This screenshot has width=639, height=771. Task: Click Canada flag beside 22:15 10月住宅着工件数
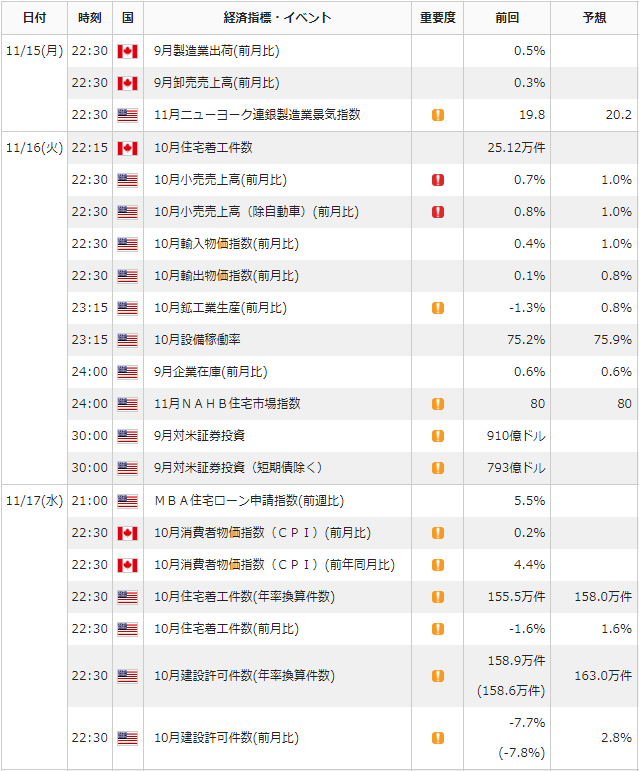click(127, 148)
